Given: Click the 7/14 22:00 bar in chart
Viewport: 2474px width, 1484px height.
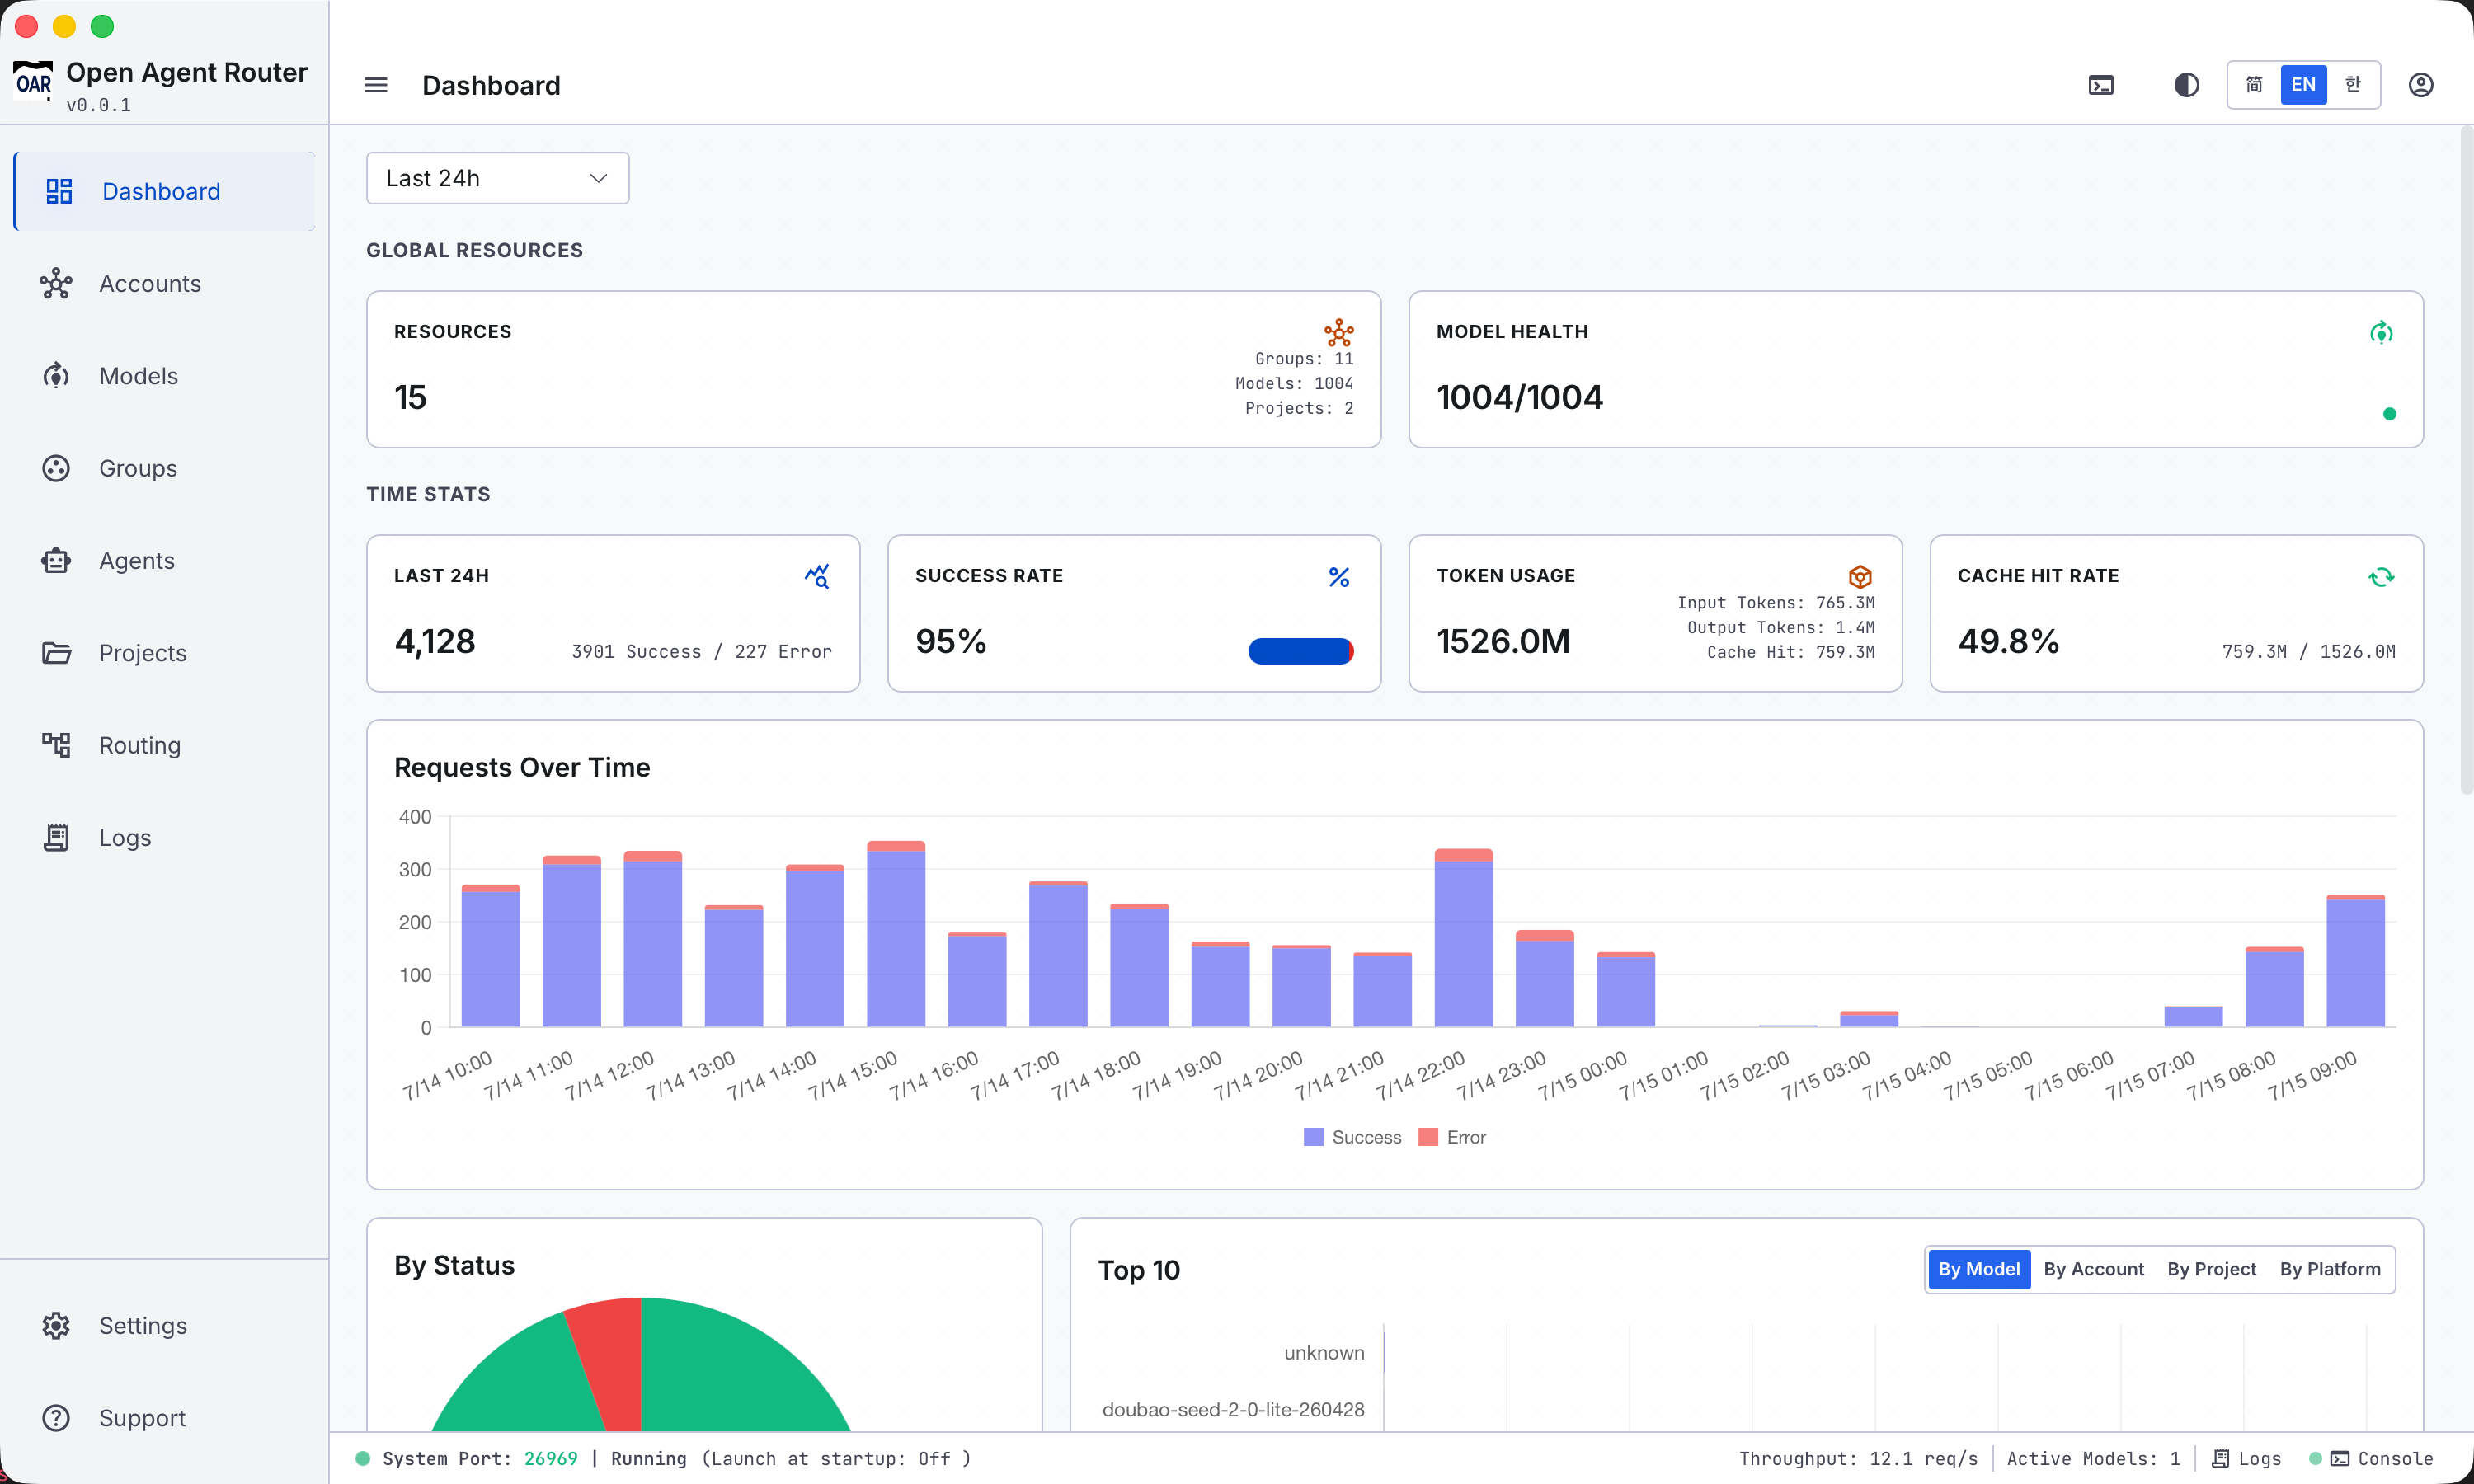Looking at the screenshot, I should [x=1463, y=938].
